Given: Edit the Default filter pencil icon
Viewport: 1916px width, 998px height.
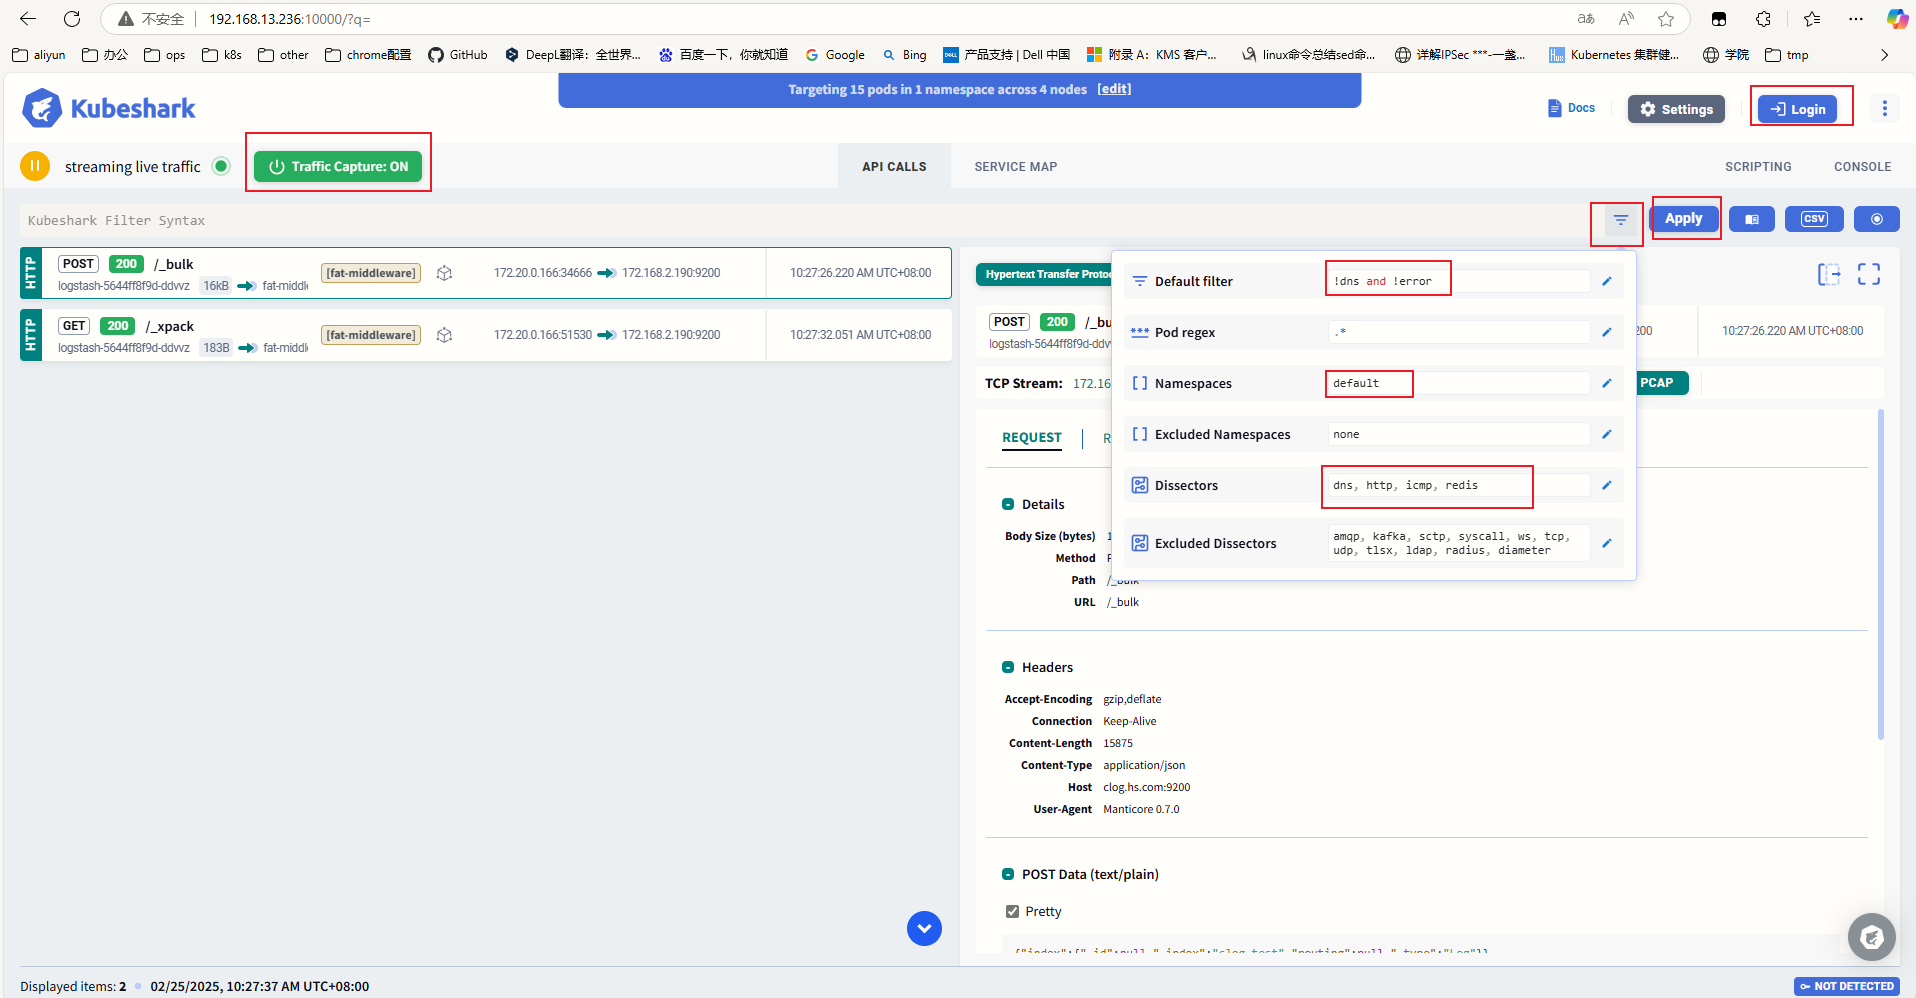Looking at the screenshot, I should coord(1607,281).
